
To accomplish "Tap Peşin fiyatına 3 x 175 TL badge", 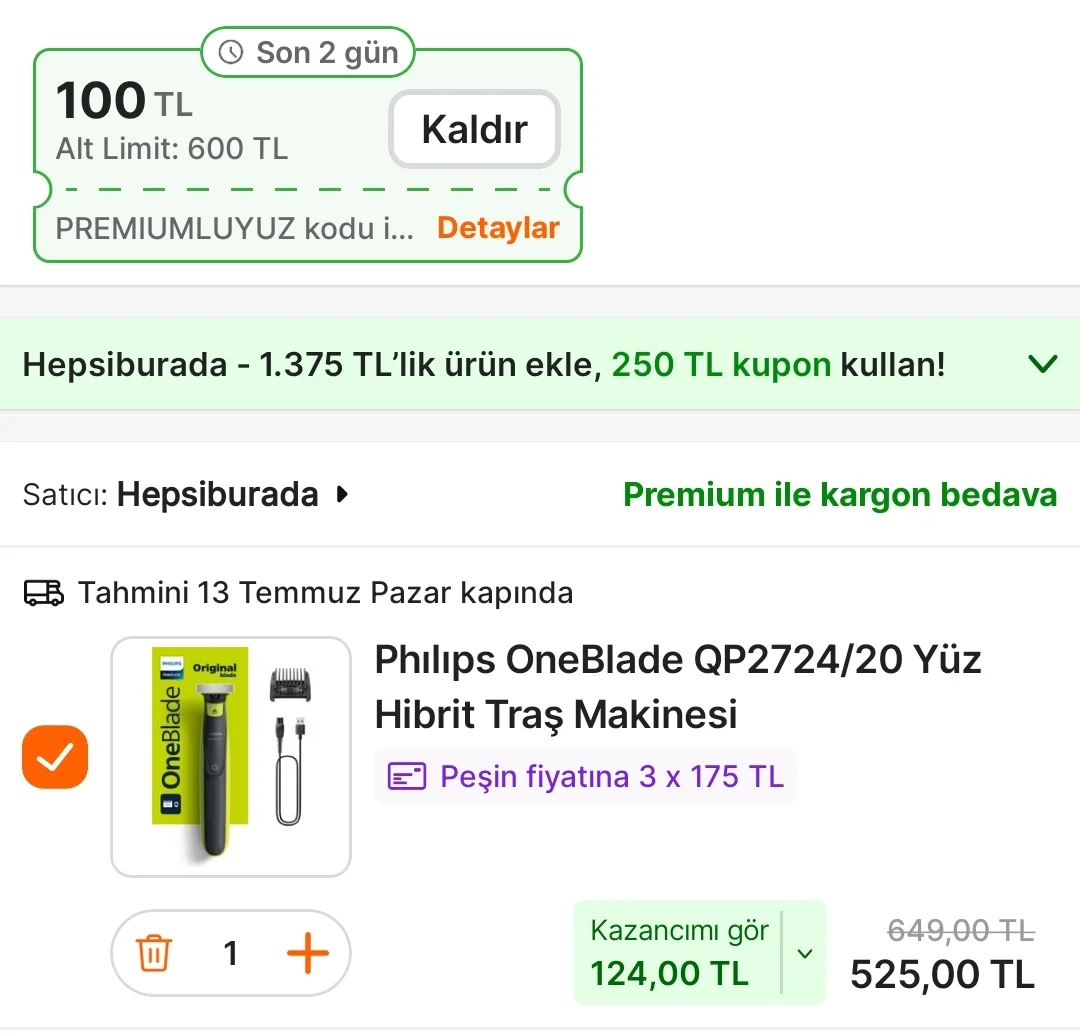I will coord(585,777).
